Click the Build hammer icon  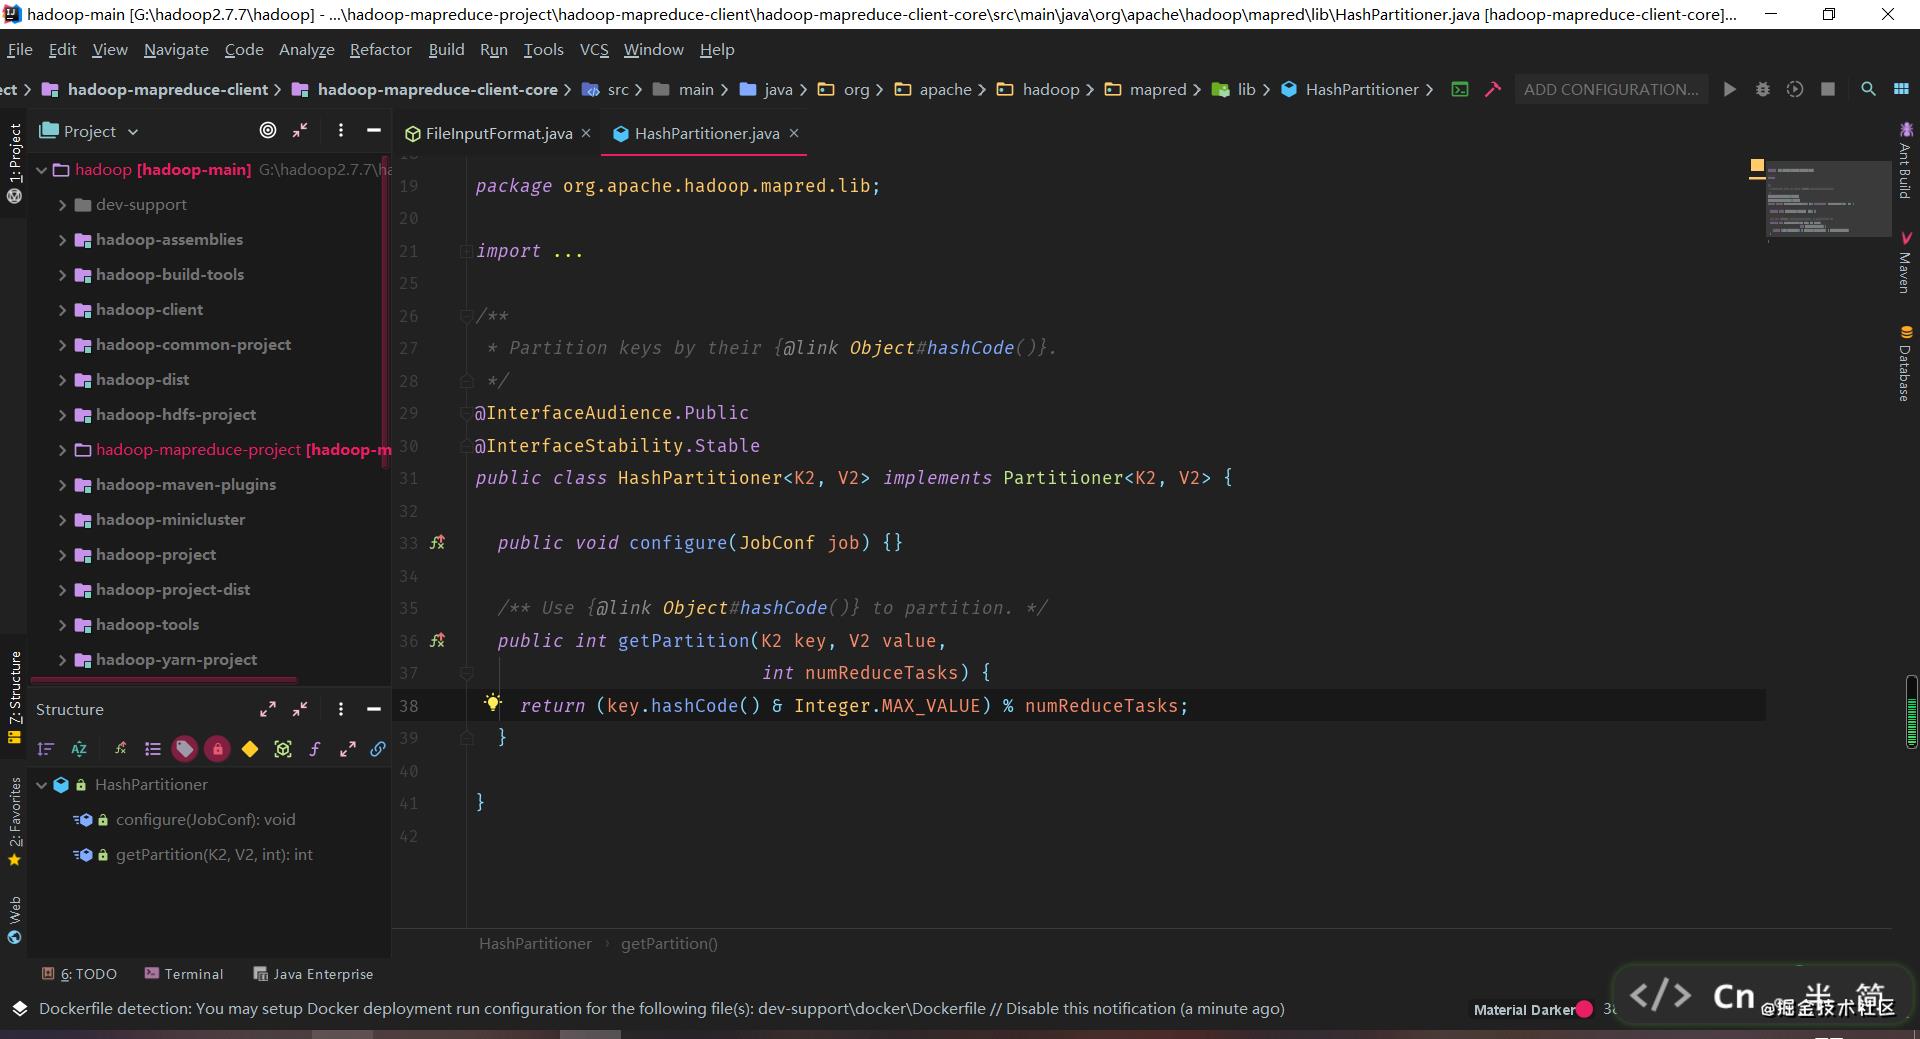(1493, 89)
